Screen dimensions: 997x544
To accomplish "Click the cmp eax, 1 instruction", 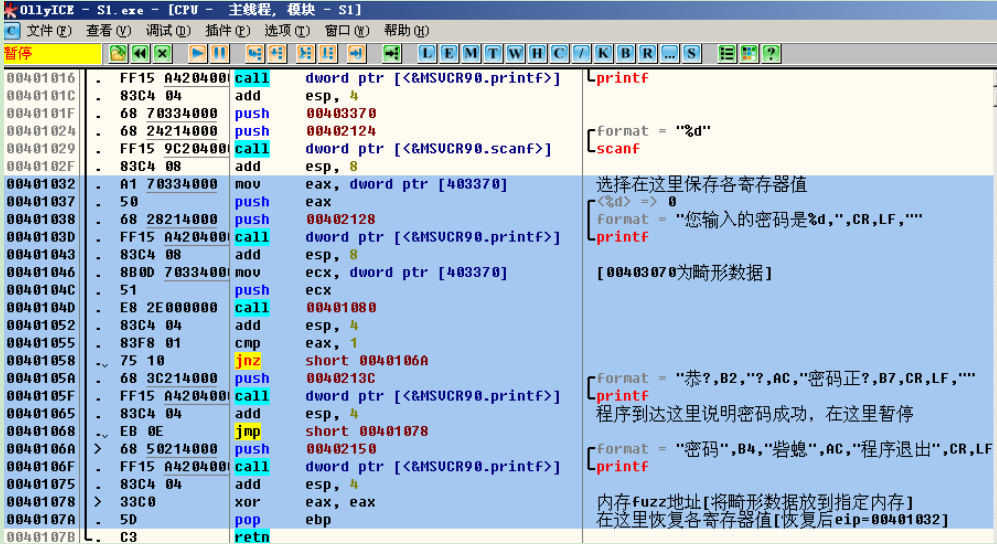I will coord(296,343).
